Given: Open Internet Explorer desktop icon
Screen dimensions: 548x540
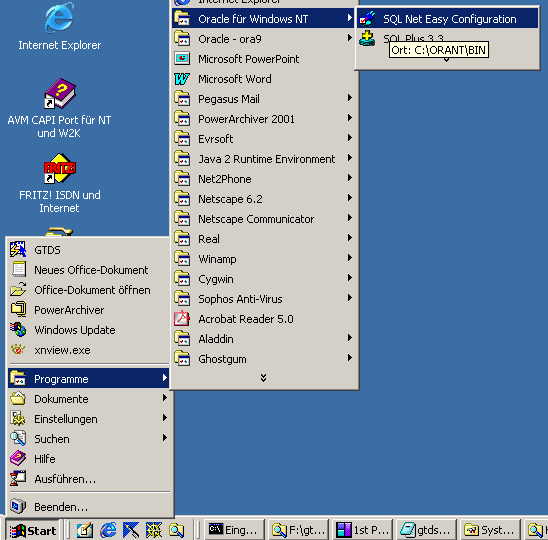Looking at the screenshot, I should pyautogui.click(x=59, y=17).
